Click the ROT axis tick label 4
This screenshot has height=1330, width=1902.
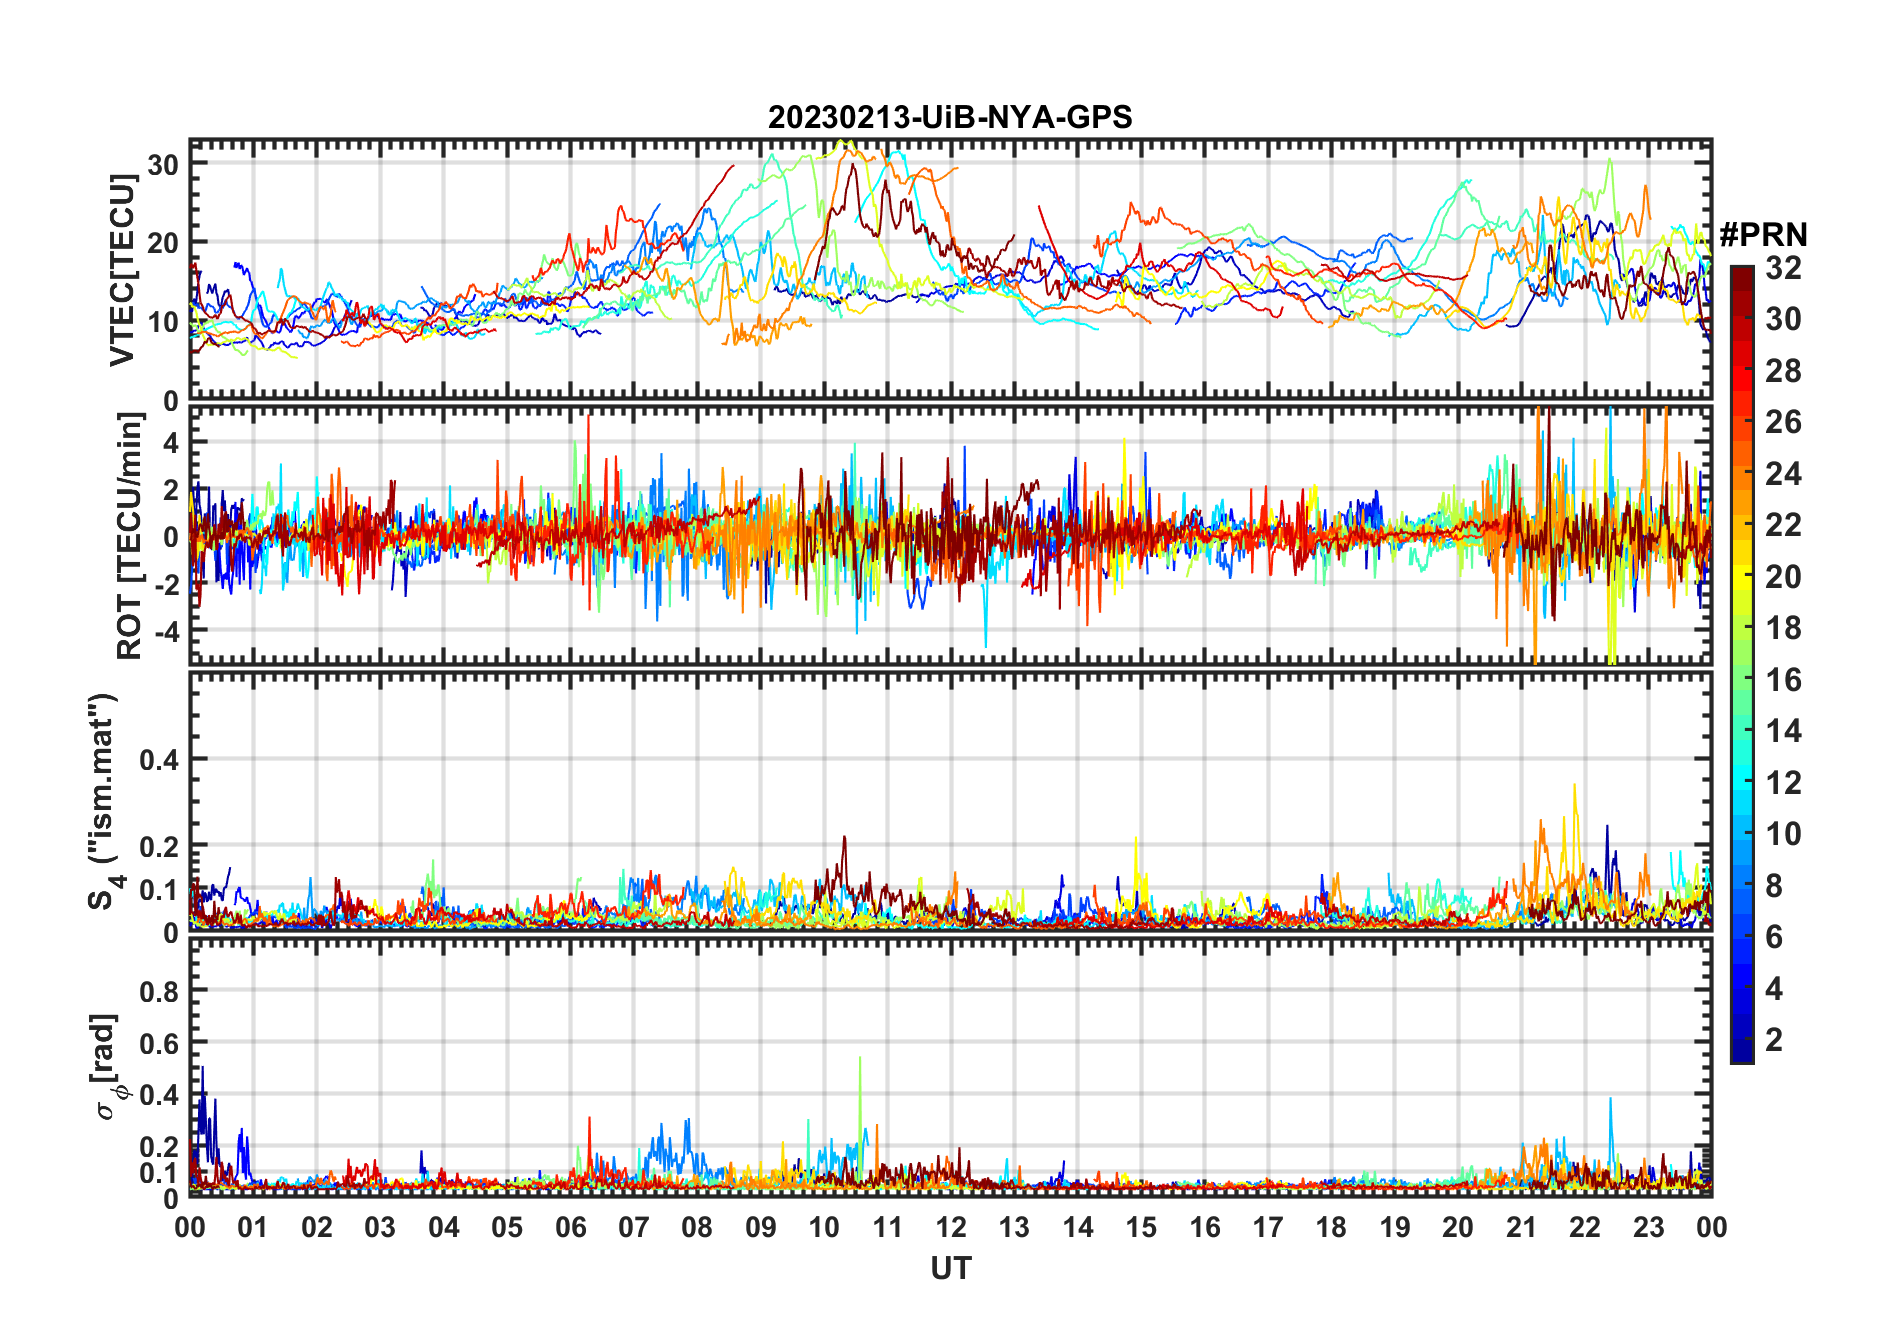(171, 442)
